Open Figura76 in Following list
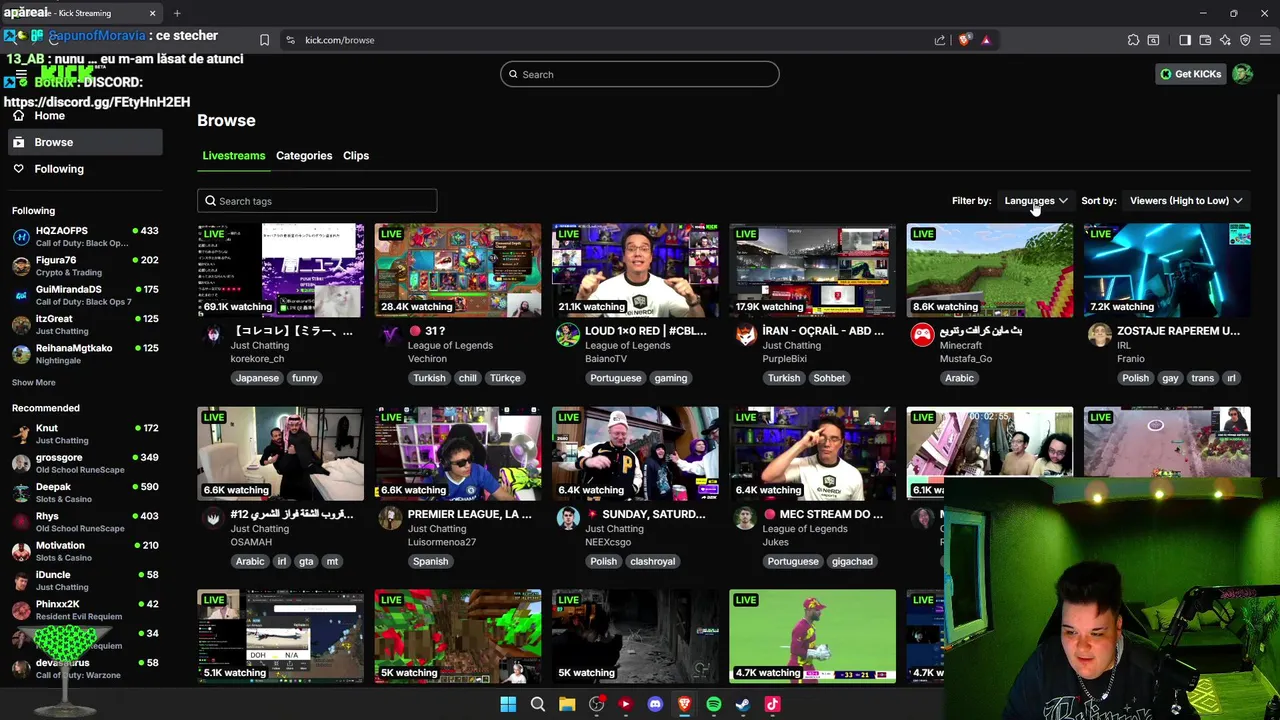1280x720 pixels. click(x=85, y=266)
